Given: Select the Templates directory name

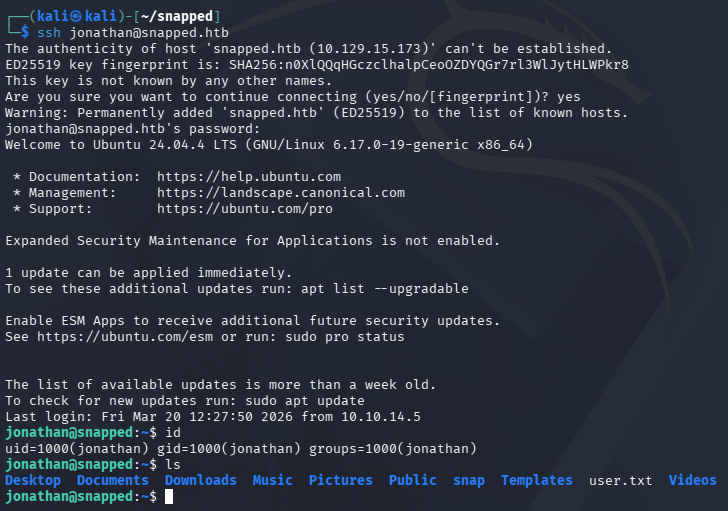Looking at the screenshot, I should click(x=537, y=481).
